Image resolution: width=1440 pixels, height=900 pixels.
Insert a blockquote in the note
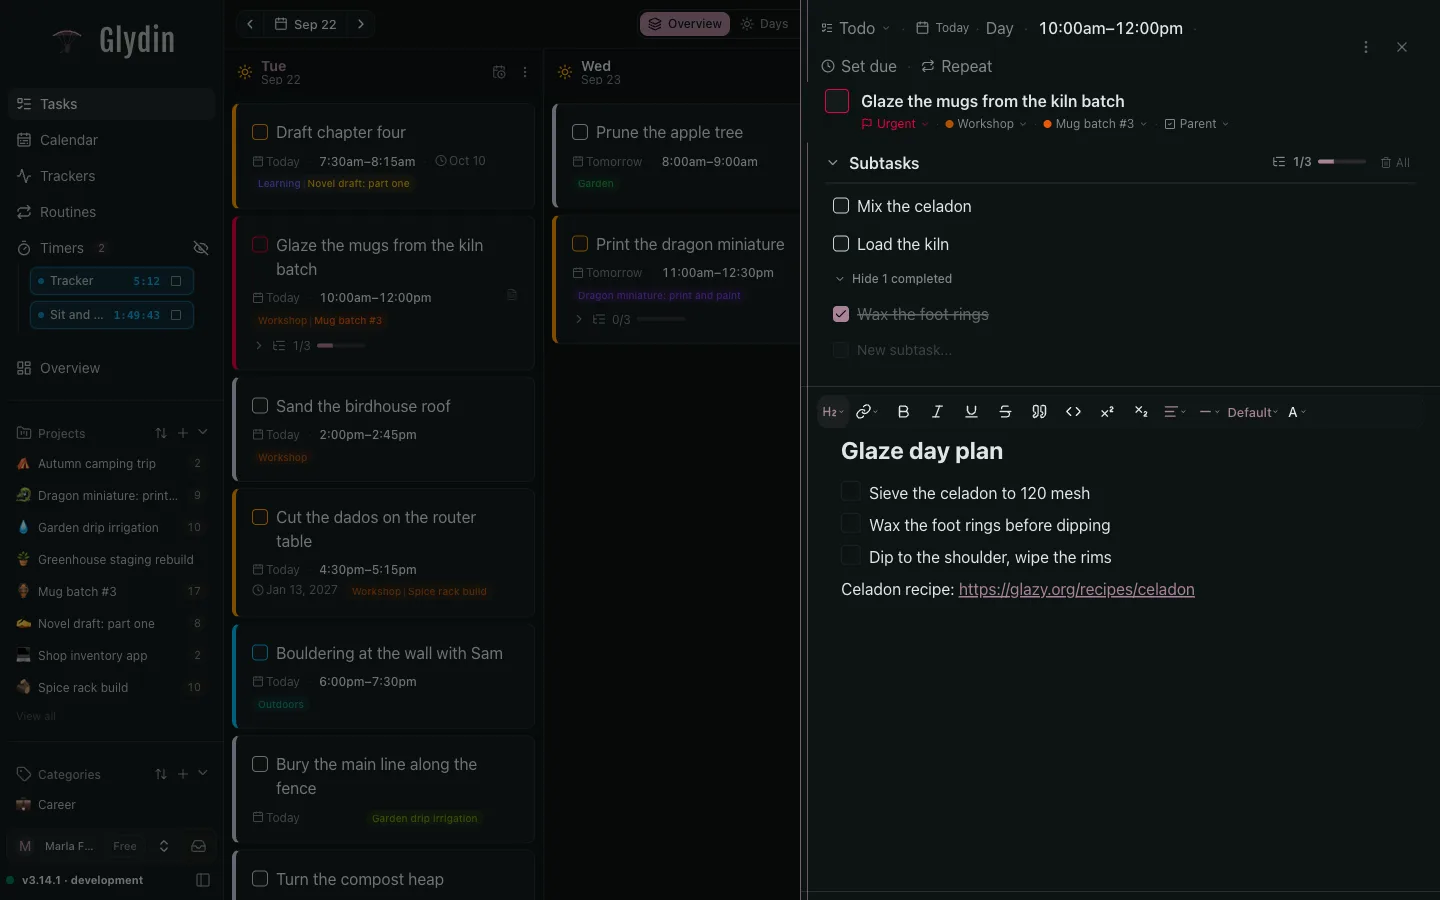click(1039, 412)
